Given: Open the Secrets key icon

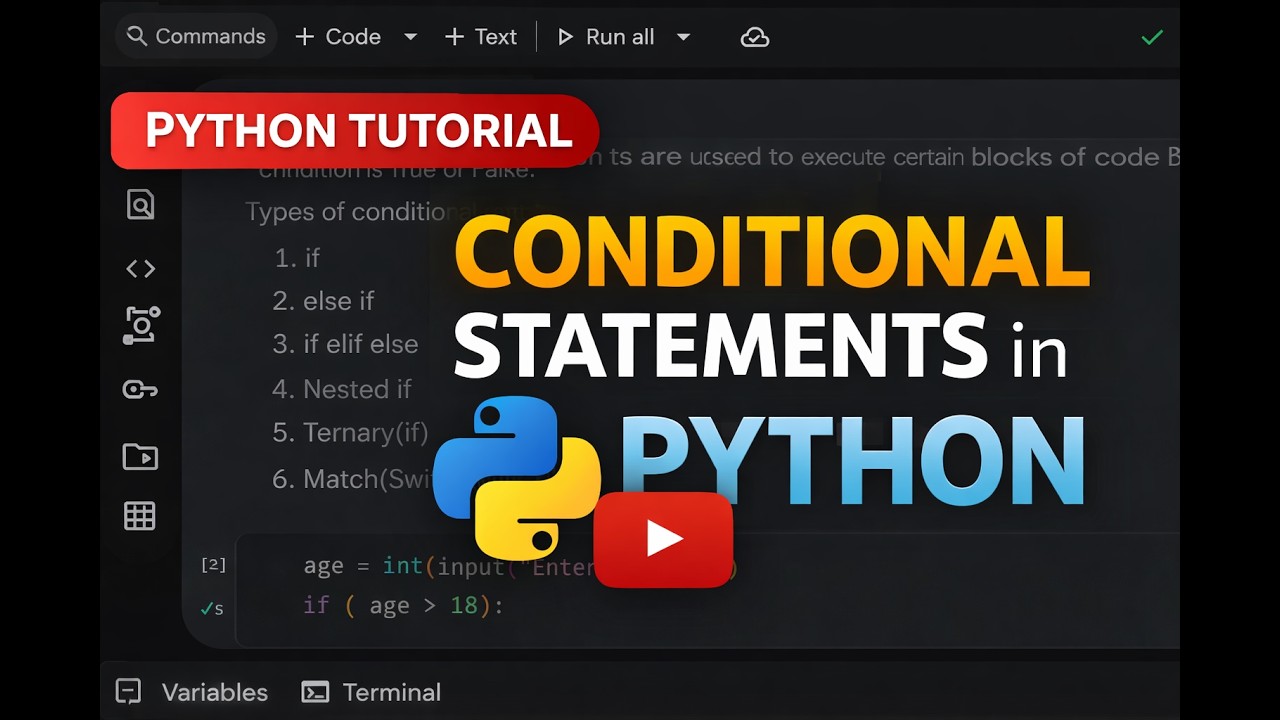Looking at the screenshot, I should point(140,389).
